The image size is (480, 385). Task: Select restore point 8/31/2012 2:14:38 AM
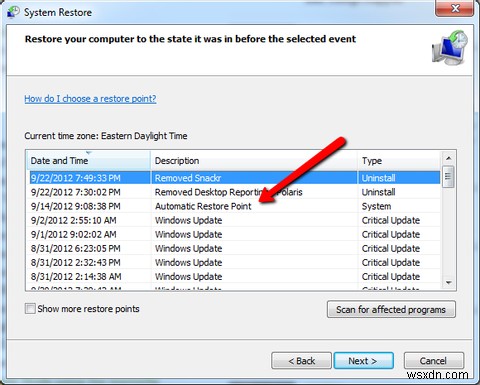235,276
